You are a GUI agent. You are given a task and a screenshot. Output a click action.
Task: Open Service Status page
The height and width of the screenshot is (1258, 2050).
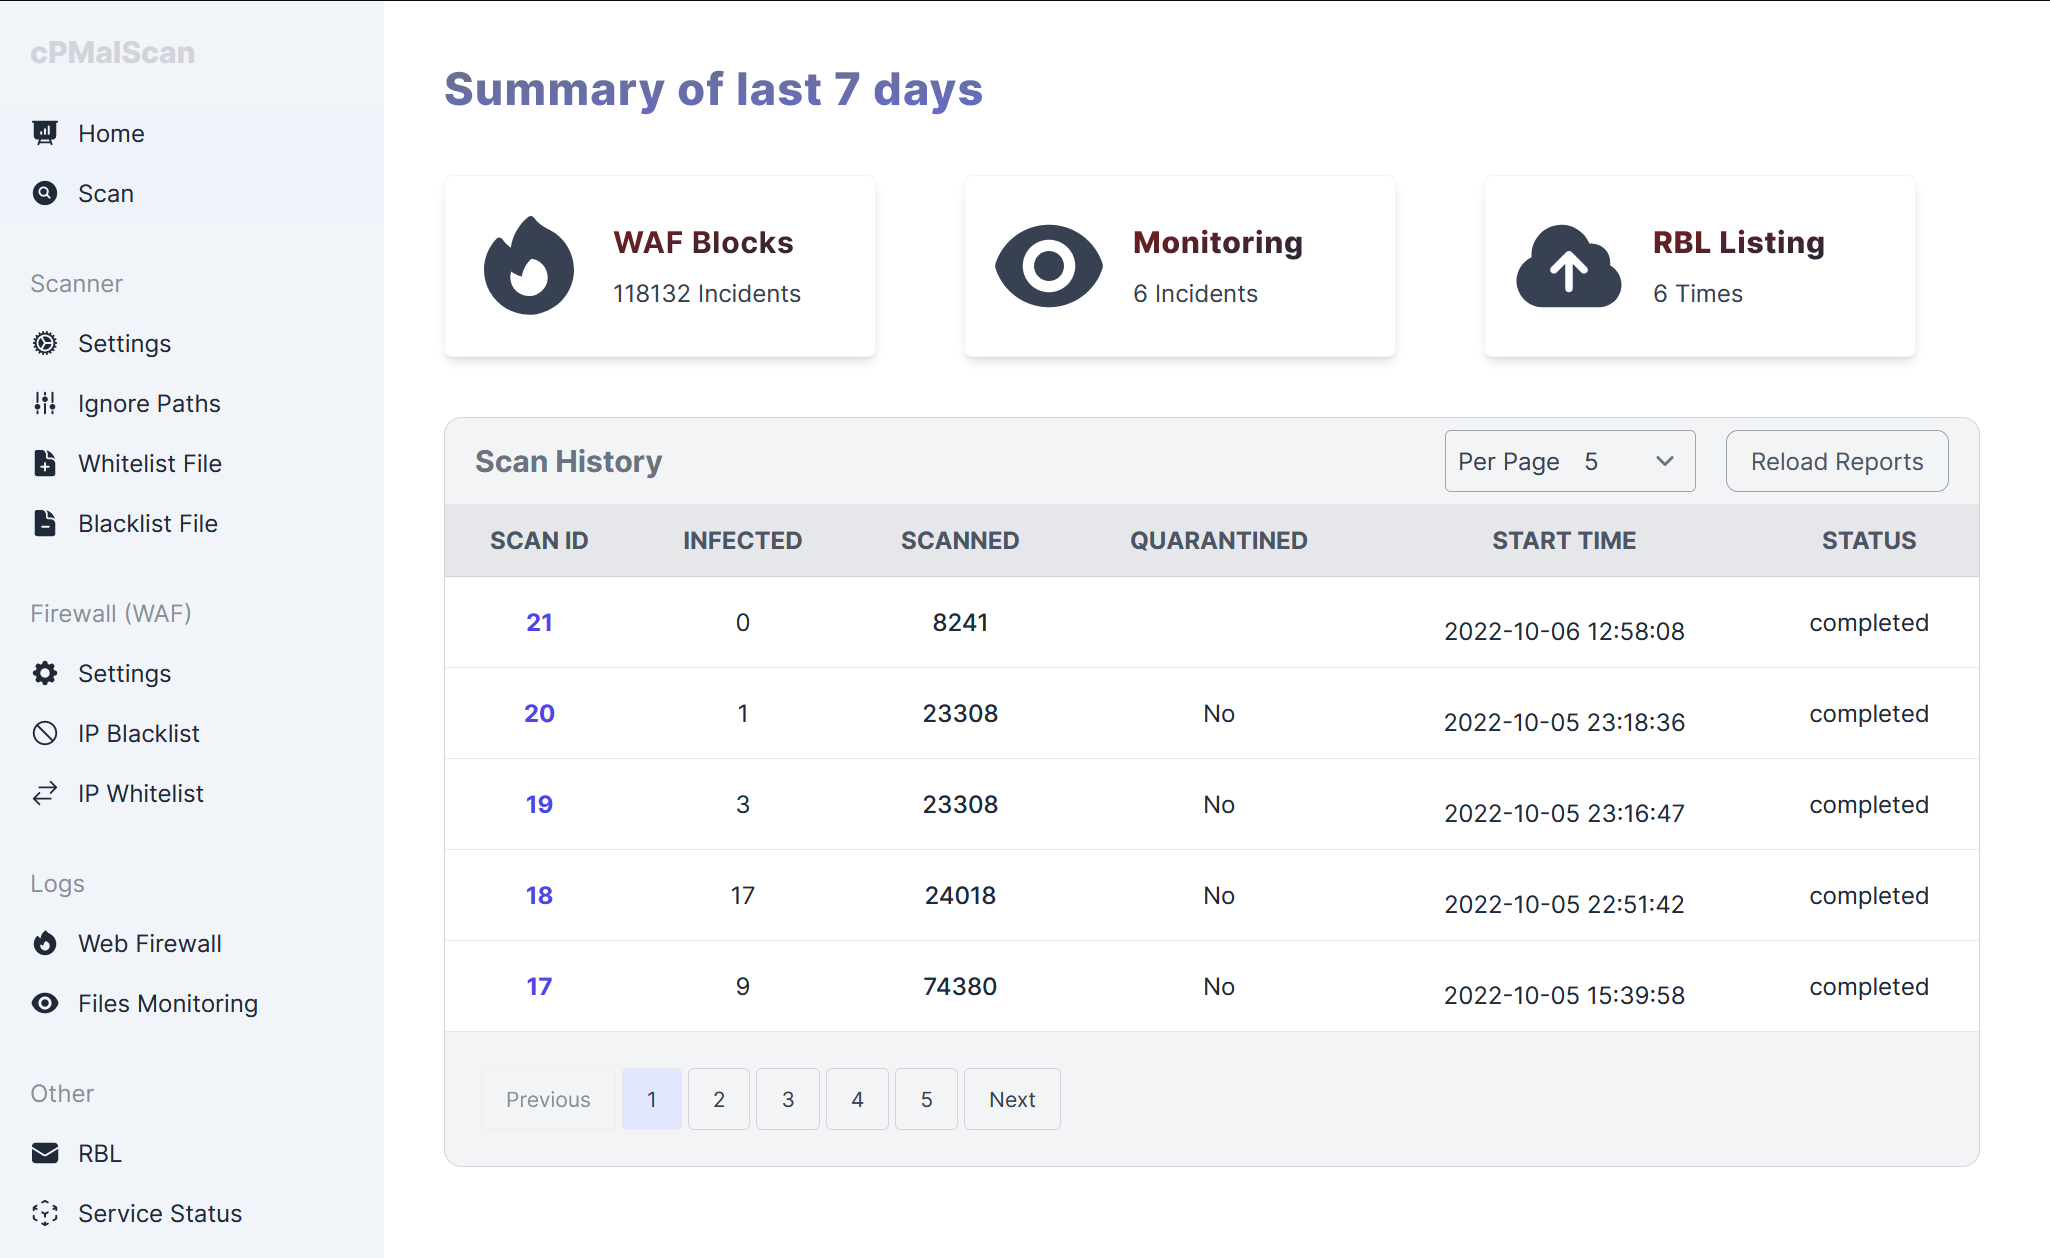[192, 1213]
